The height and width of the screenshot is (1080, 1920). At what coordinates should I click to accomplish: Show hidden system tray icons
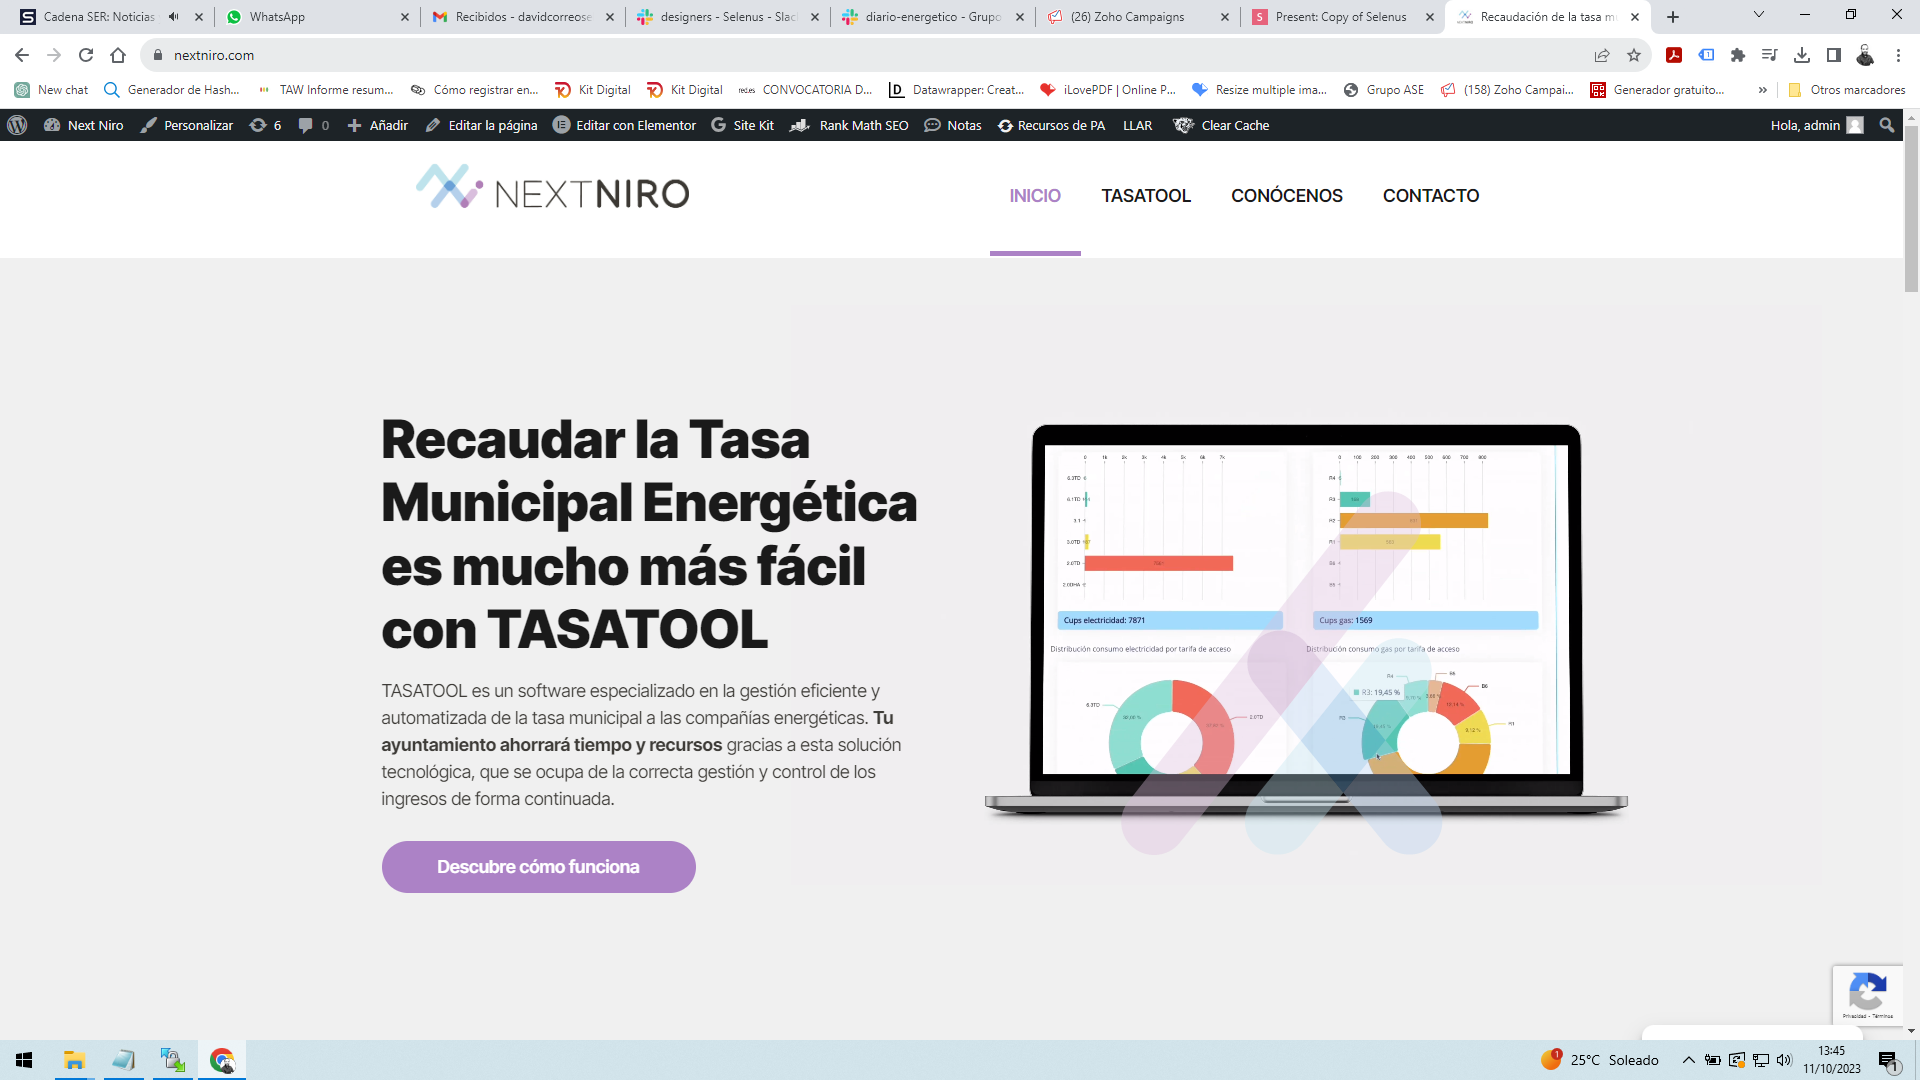pyautogui.click(x=1688, y=1060)
